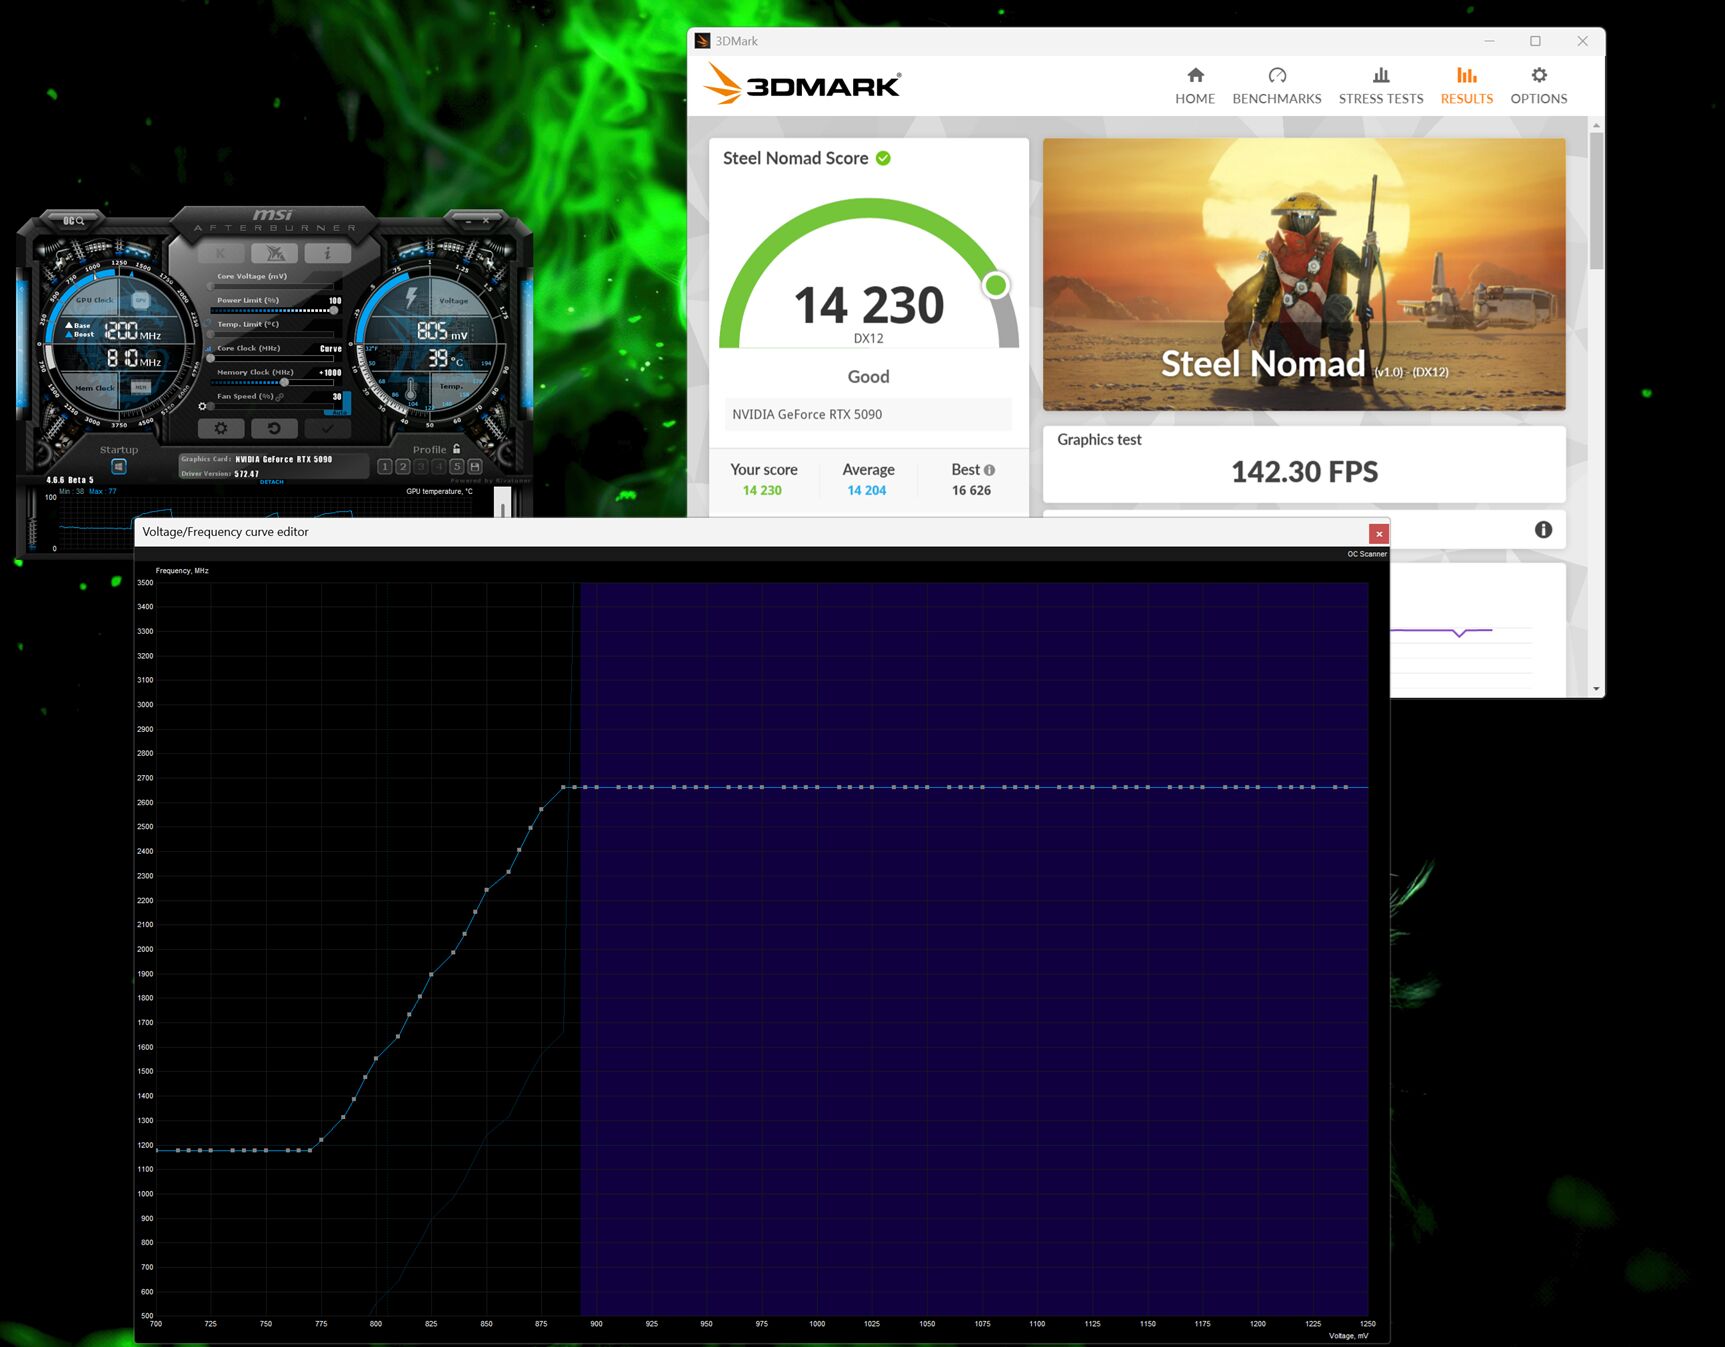Click Graphics Card name in Afterburner info bar
1725x1347 pixels.
283,459
